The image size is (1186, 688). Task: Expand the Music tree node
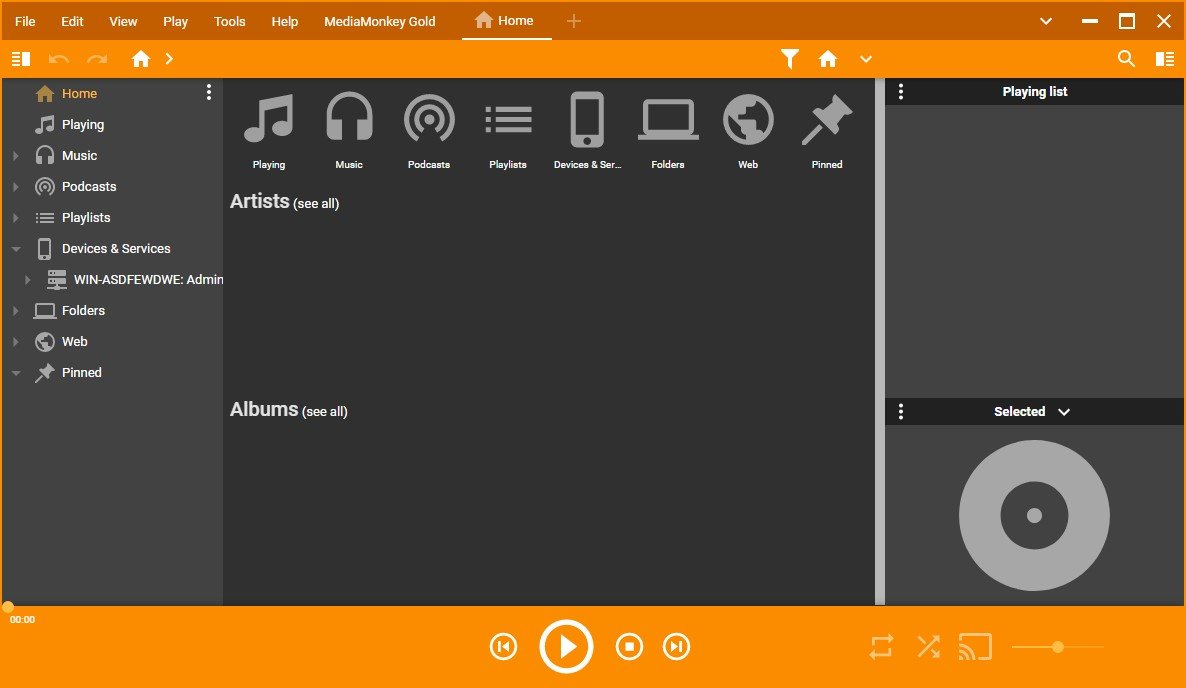[x=16, y=156]
